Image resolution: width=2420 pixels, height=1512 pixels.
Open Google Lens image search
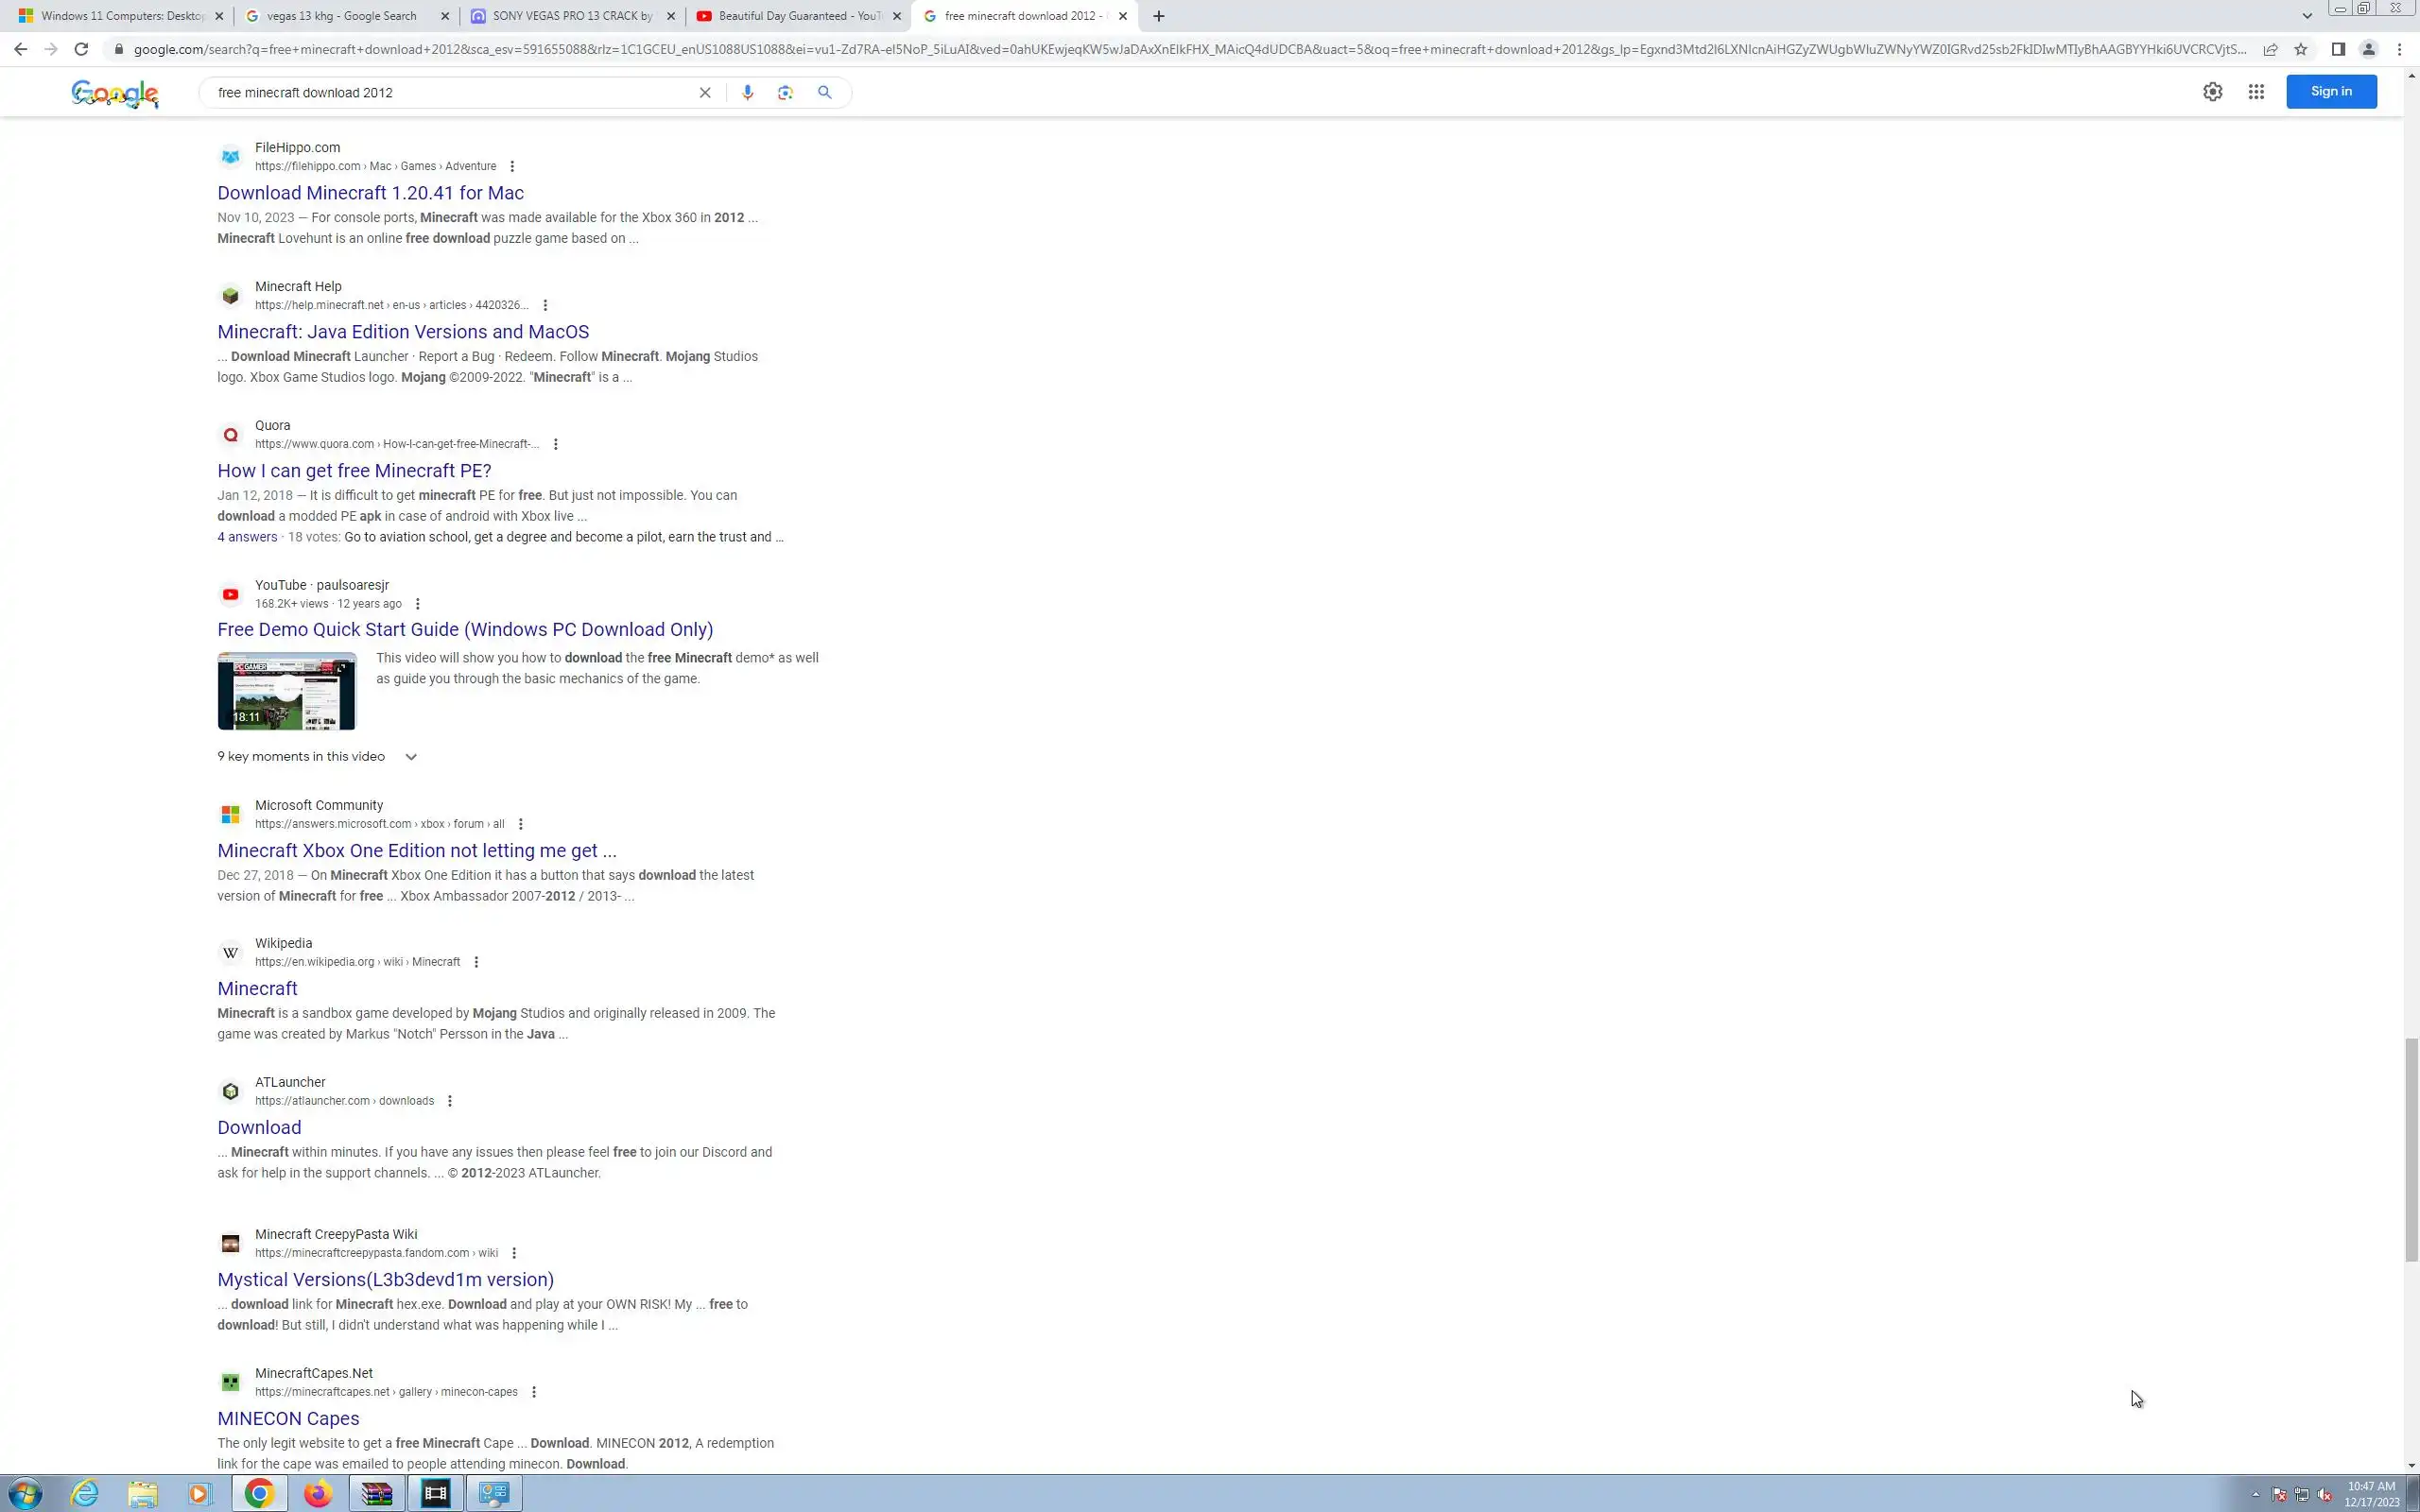pos(785,92)
